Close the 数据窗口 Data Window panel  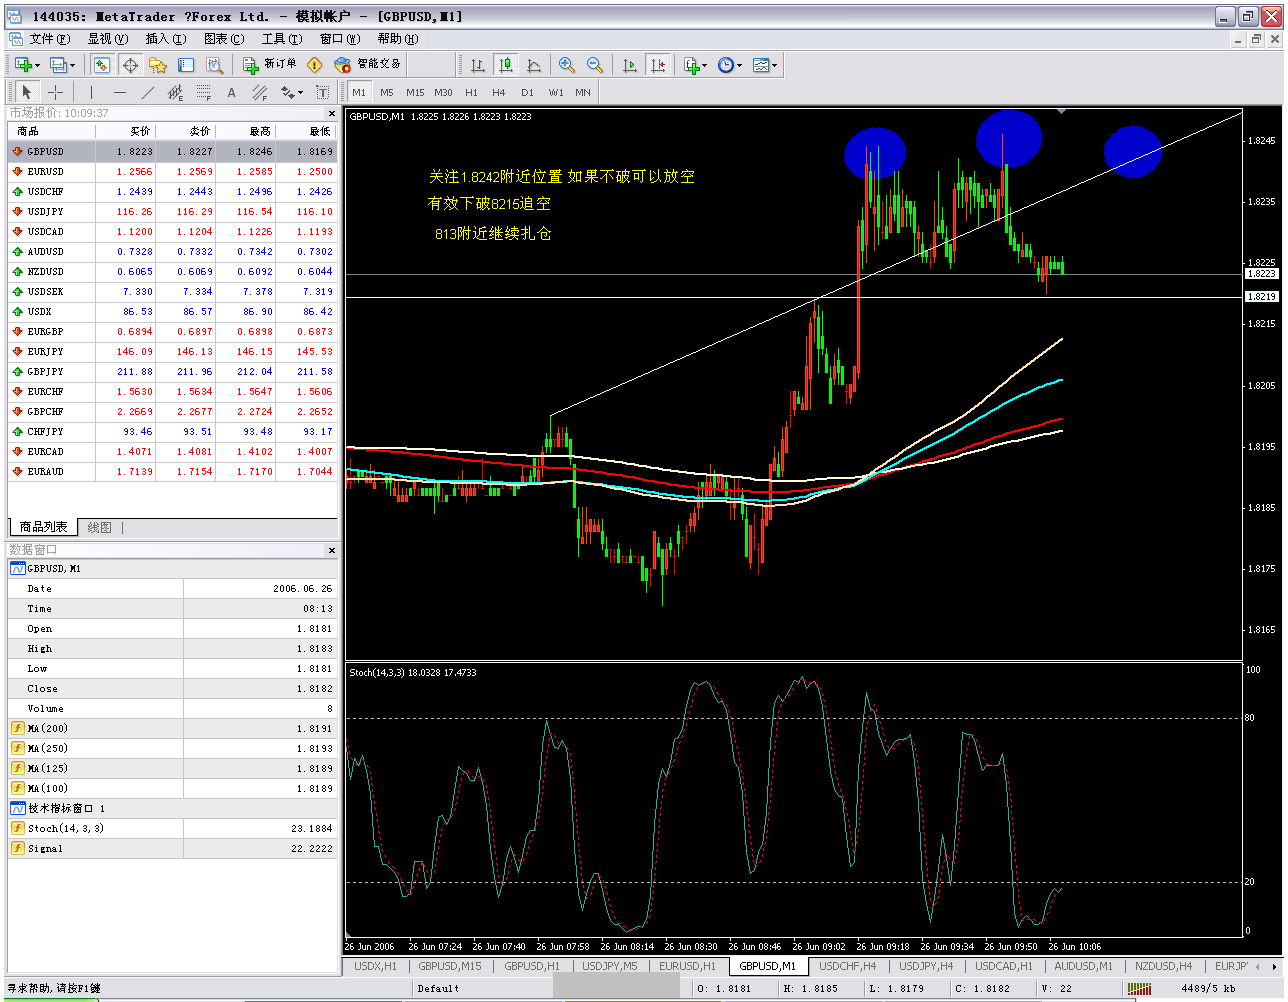pos(331,550)
